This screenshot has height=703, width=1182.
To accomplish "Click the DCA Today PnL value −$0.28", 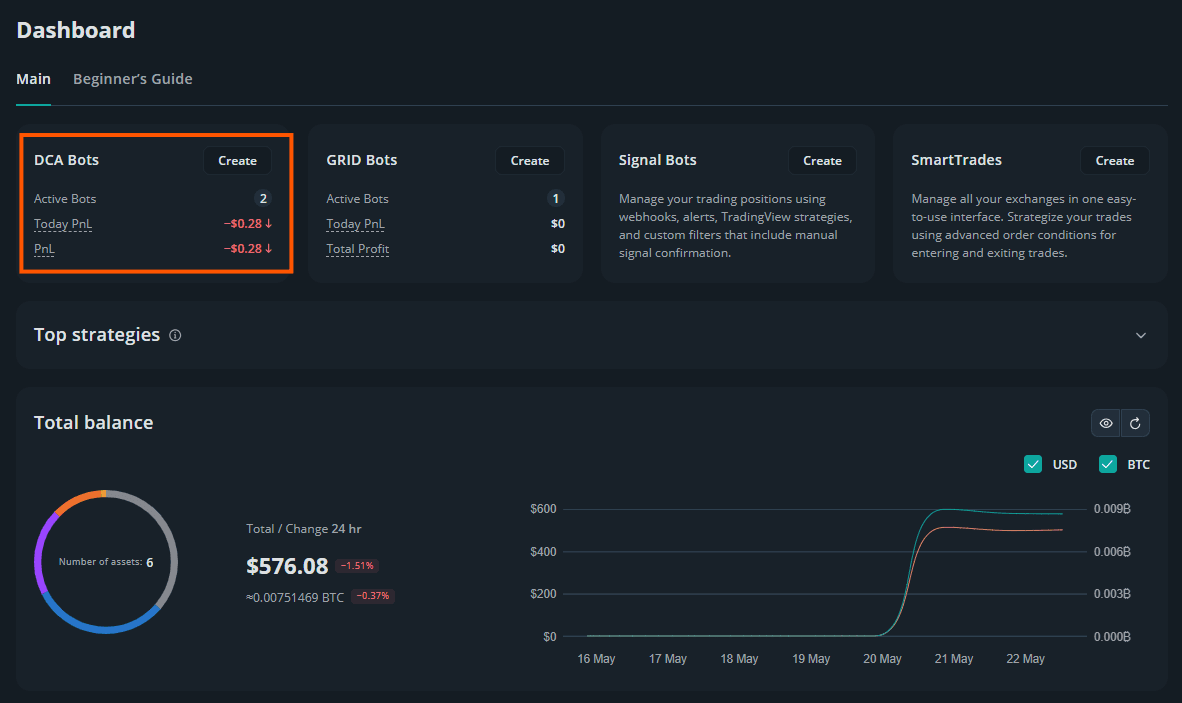I will [x=247, y=224].
